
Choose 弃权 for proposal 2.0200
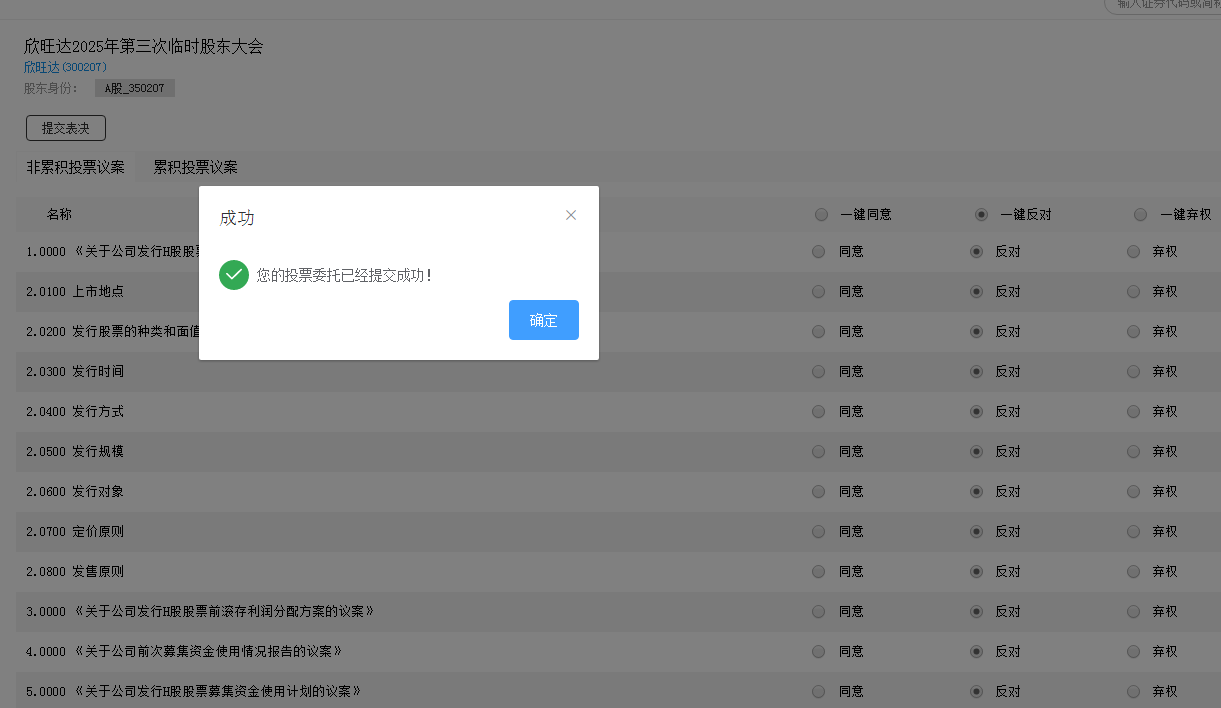tap(1133, 331)
